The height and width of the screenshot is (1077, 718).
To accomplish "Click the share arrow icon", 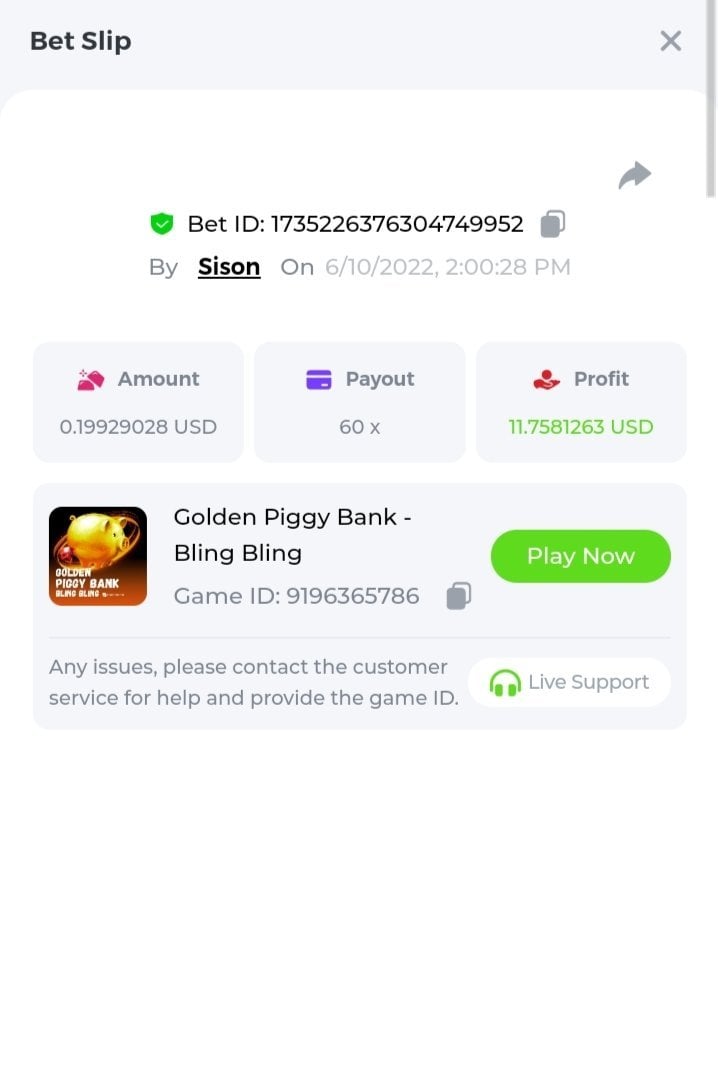I will click(634, 176).
